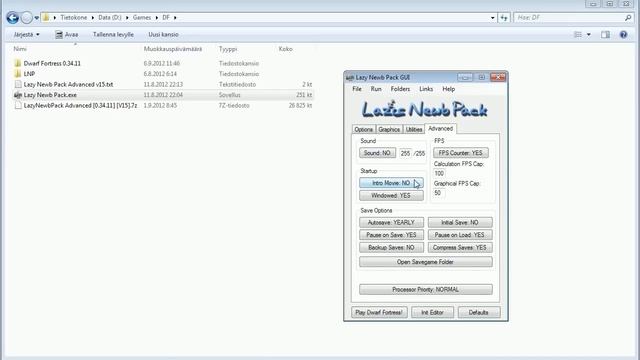Viewport: 640px width, 360px height.
Task: Switch to the Utilities tab
Action: [x=414, y=129]
